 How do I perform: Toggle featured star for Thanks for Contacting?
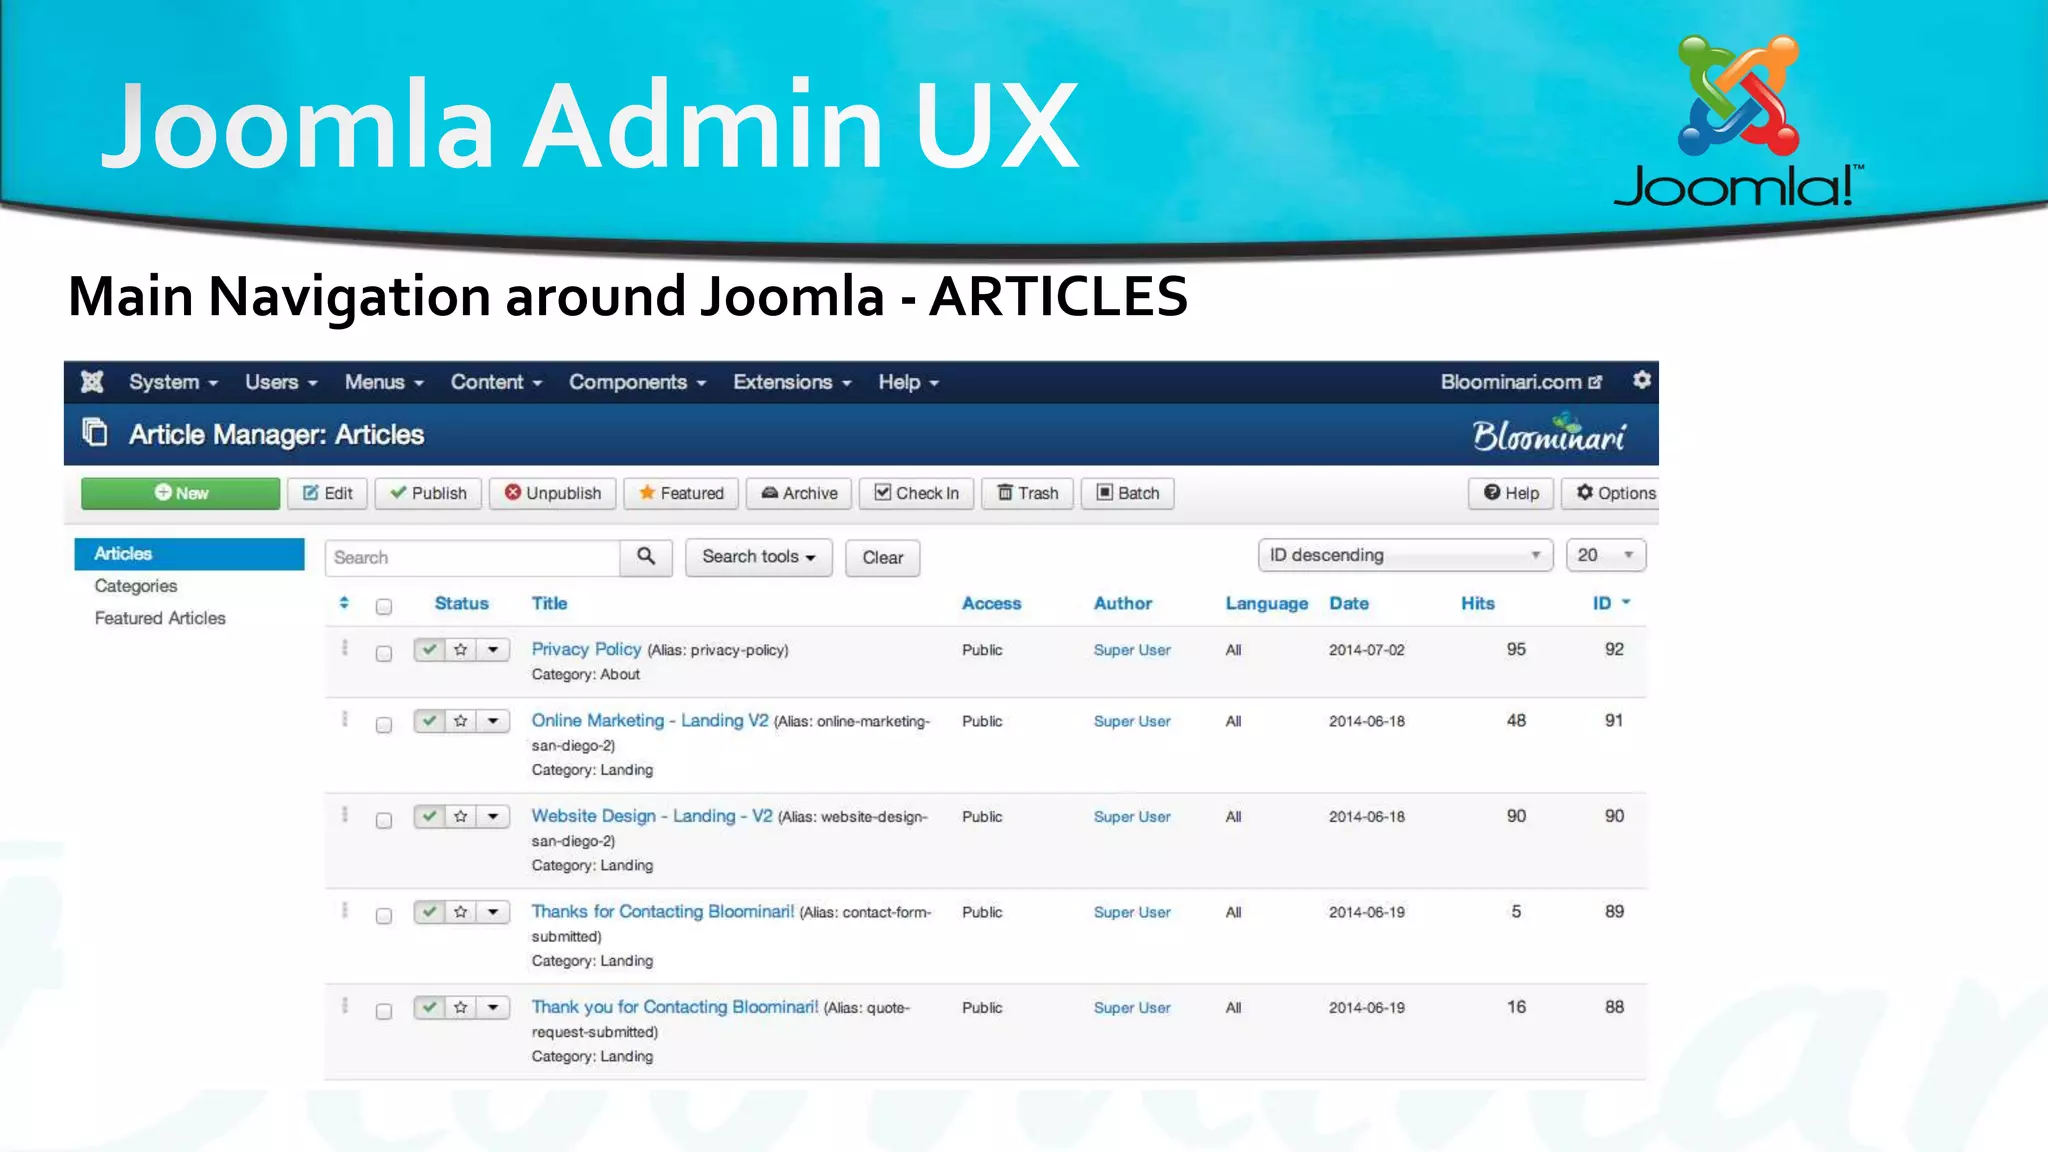460,912
